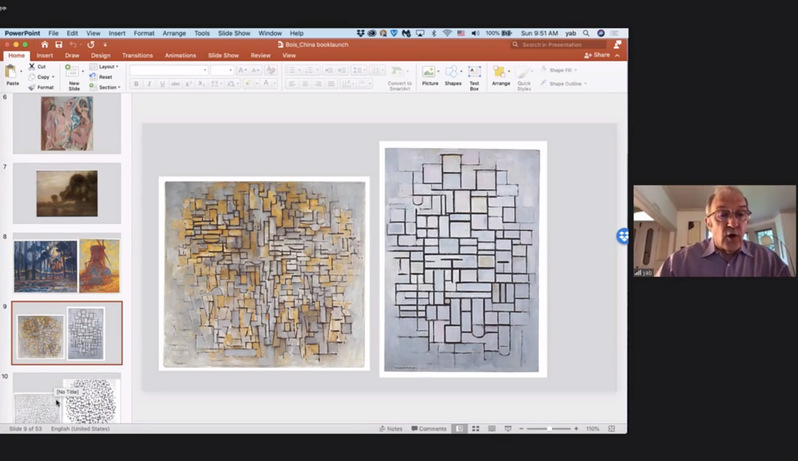Screen dimensions: 798x461
Task: Click the Arrange icon
Action: coord(501,73)
